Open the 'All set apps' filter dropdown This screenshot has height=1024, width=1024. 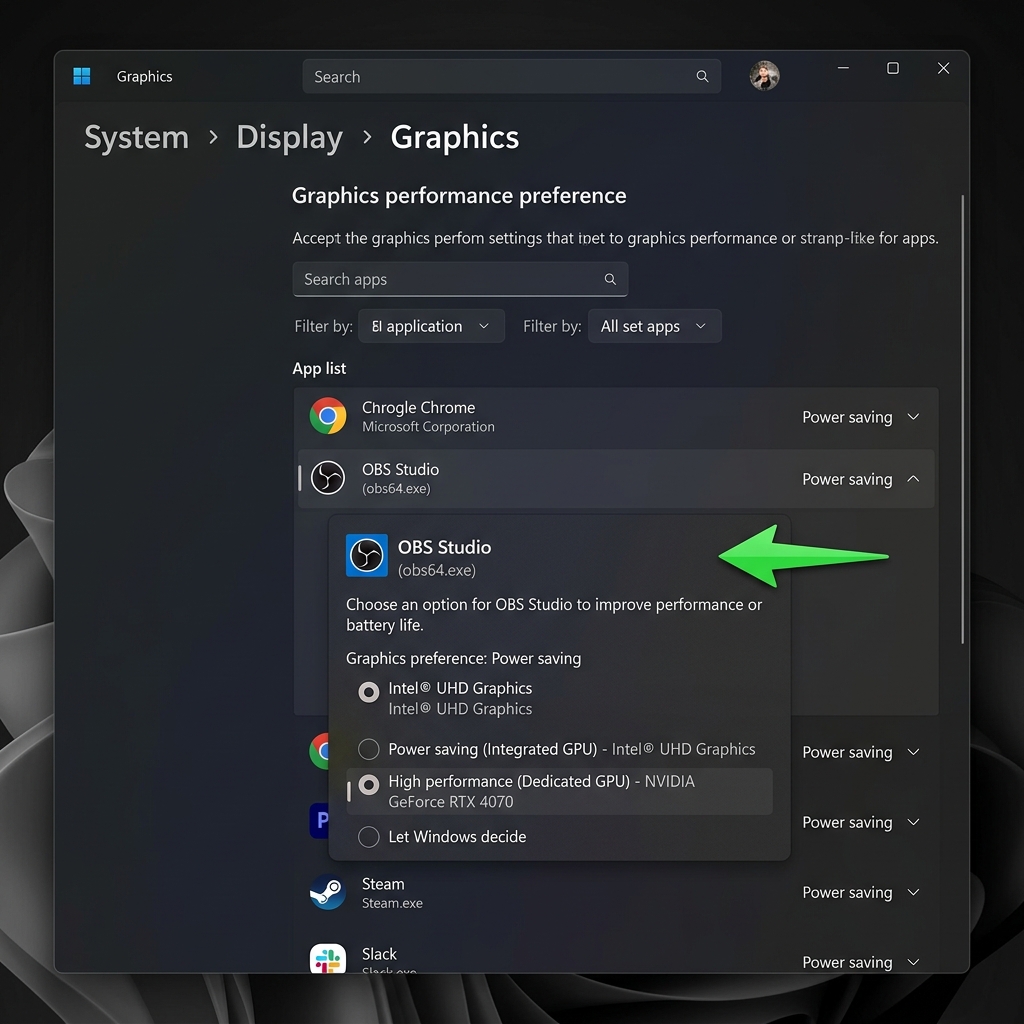655,326
